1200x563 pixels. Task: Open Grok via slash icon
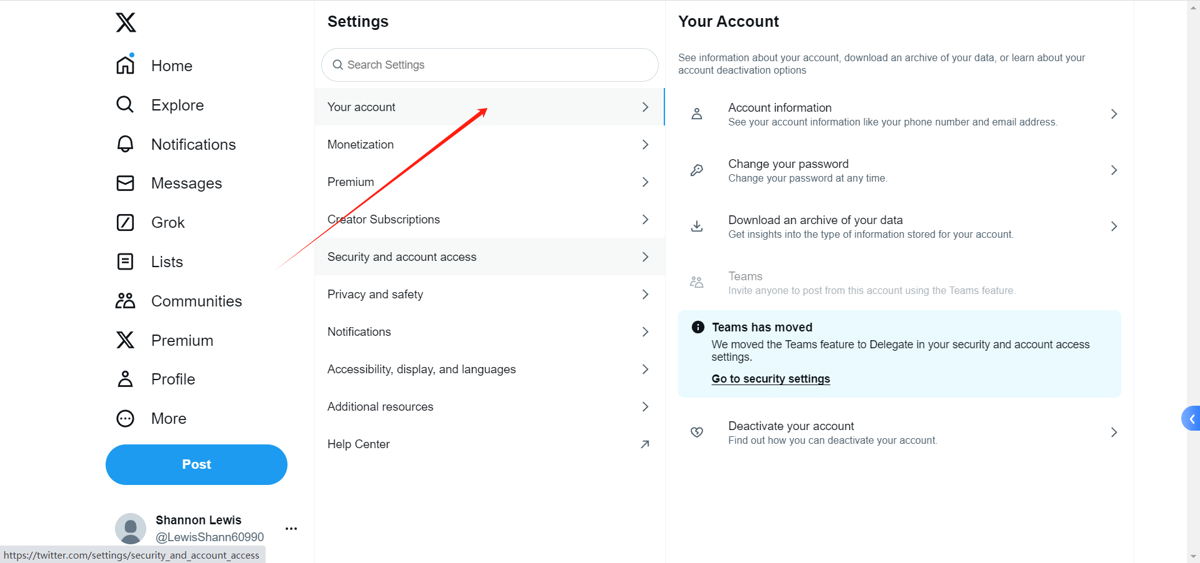click(125, 222)
